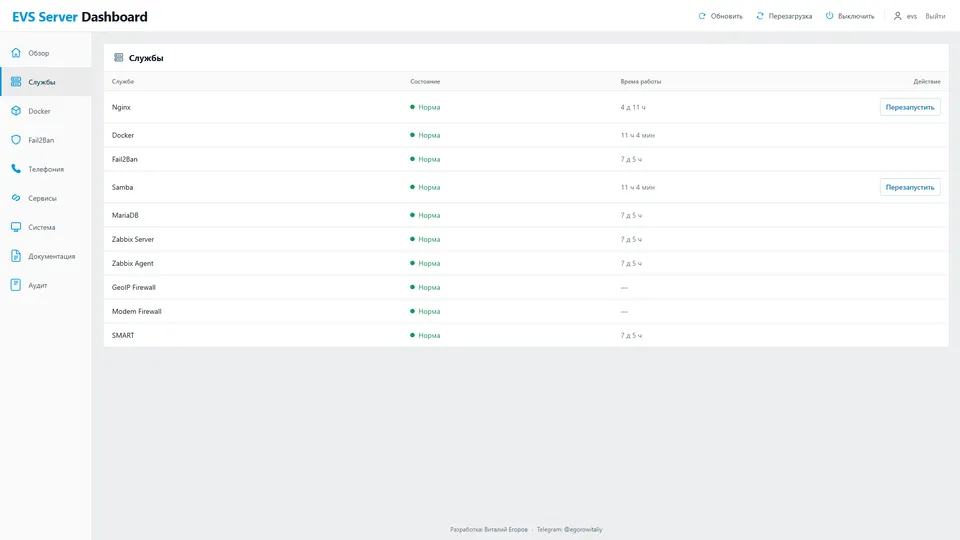Select Службы in the sidebar

(x=46, y=81)
